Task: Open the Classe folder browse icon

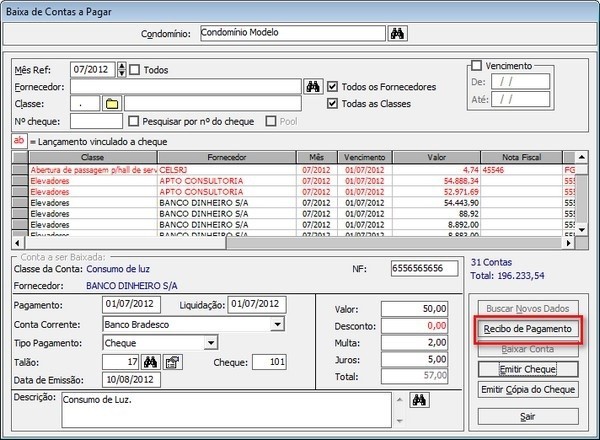Action: click(x=111, y=103)
